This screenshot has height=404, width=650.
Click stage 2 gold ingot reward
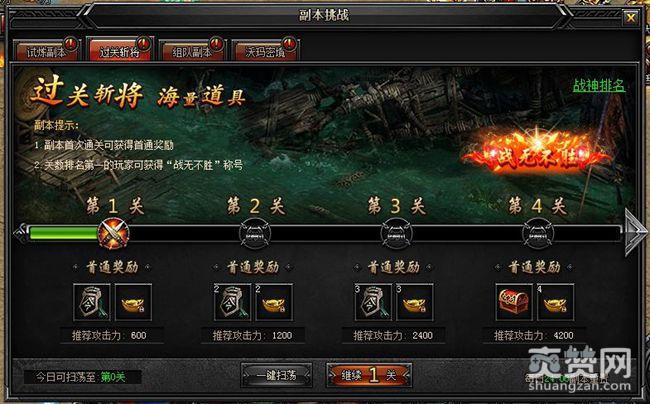click(274, 302)
